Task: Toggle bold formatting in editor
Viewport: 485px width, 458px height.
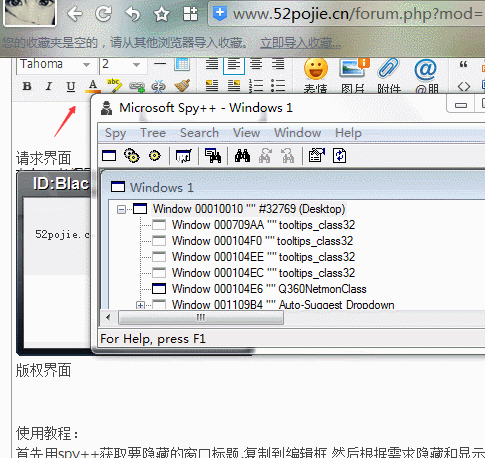Action: [x=27, y=86]
